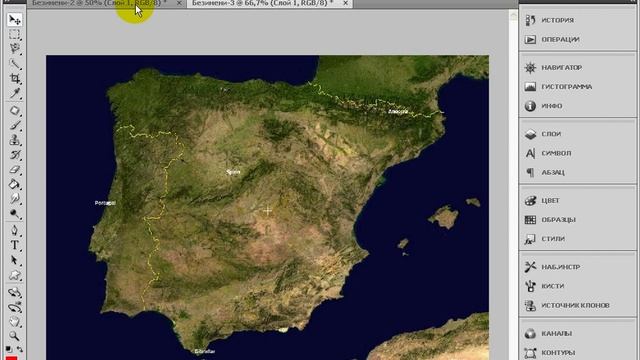640x360 pixels.
Task: Select the Paint Bucket tool
Action: [x=15, y=184]
